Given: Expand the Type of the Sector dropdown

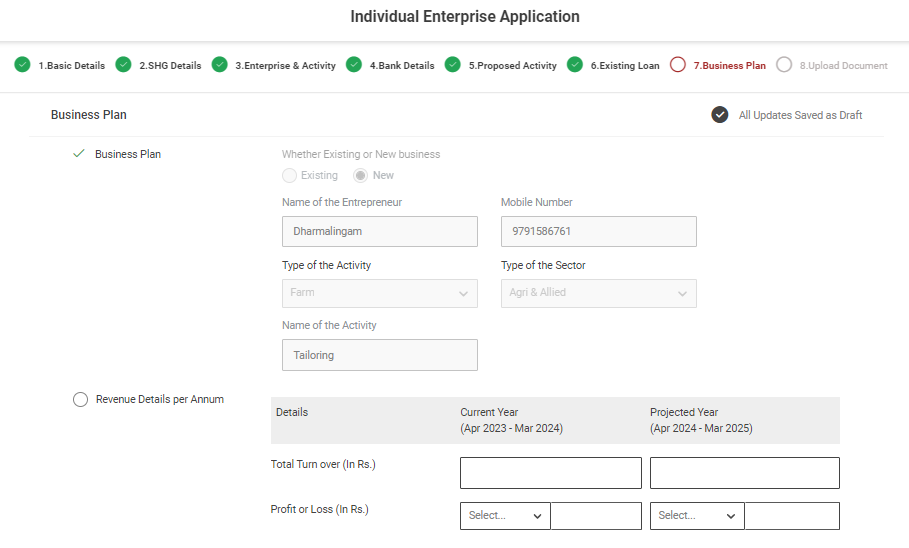Looking at the screenshot, I should point(598,293).
